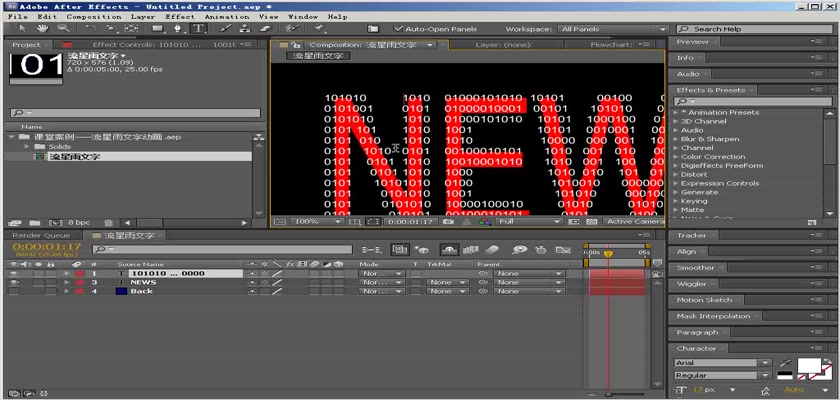Show the Back layer visibility box
The height and width of the screenshot is (400, 840).
pyautogui.click(x=14, y=291)
